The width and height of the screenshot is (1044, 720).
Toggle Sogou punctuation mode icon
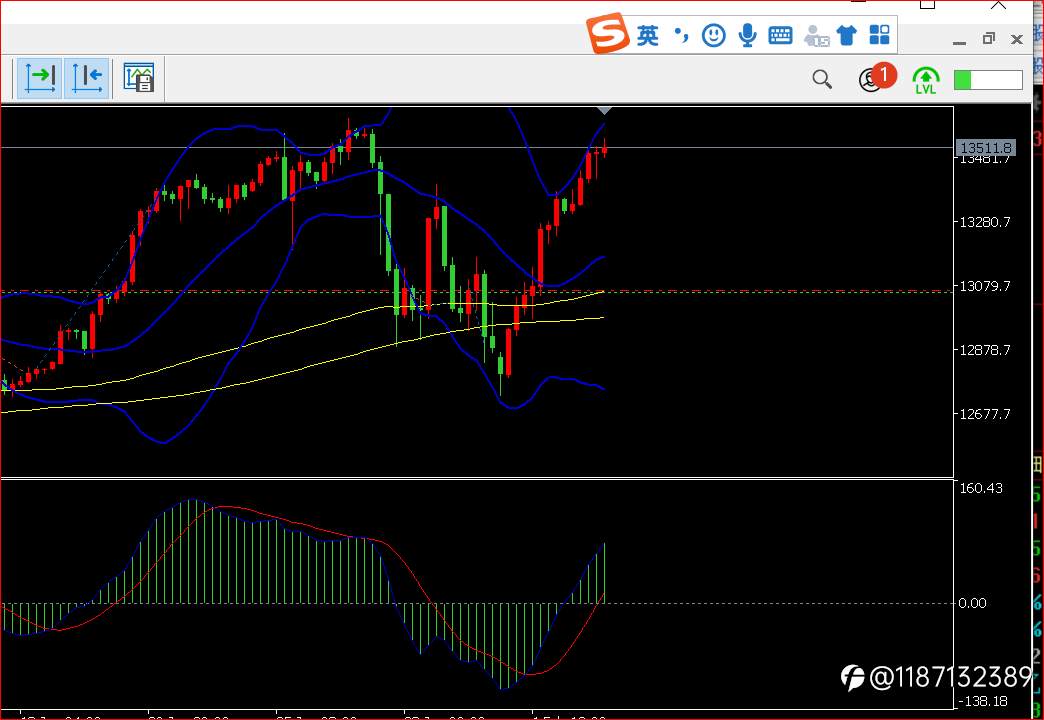point(680,35)
